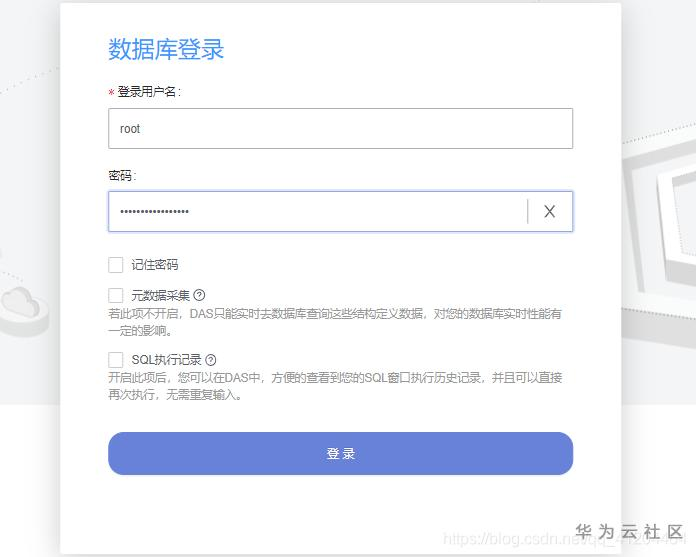Click the 华为云社区 watermark text
Image resolution: width=696 pixels, height=557 pixels.
click(x=629, y=531)
